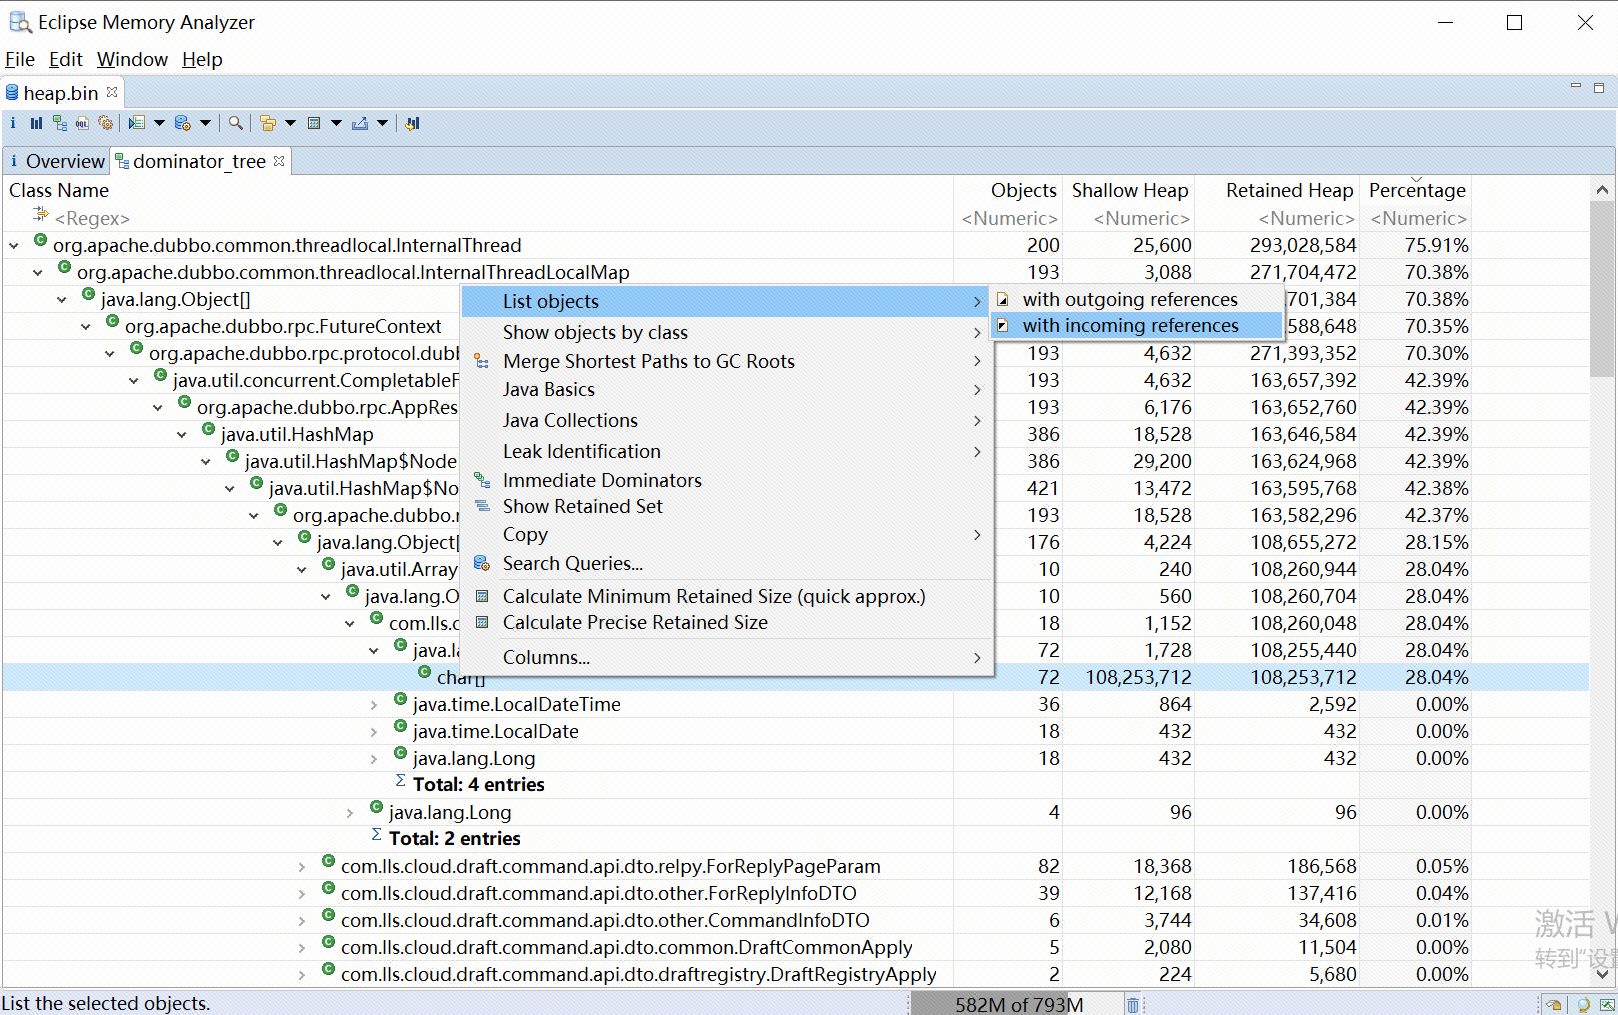Open dropdown beside calculate retained size icon
The image size is (1618, 1015).
tap(336, 123)
